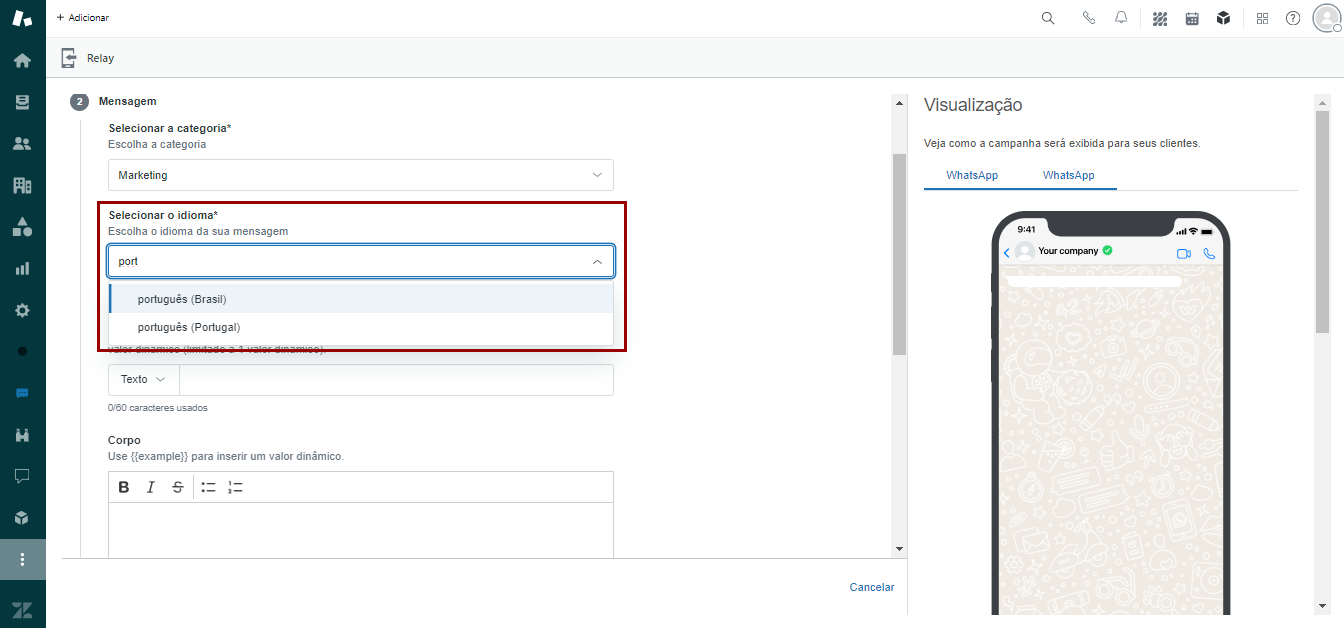Click the Adicionar button in header
The height and width of the screenshot is (628, 1344).
pos(83,18)
